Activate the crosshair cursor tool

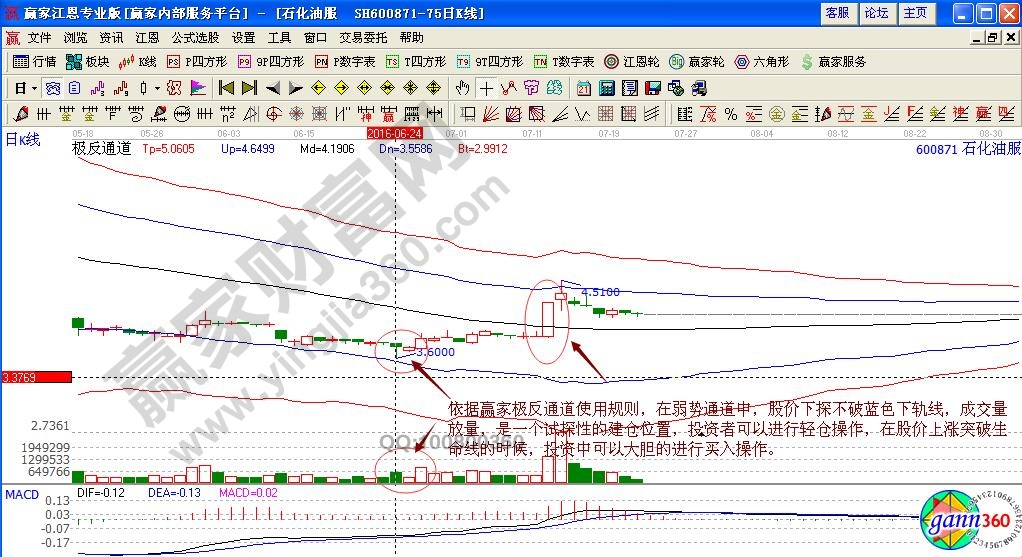point(487,88)
